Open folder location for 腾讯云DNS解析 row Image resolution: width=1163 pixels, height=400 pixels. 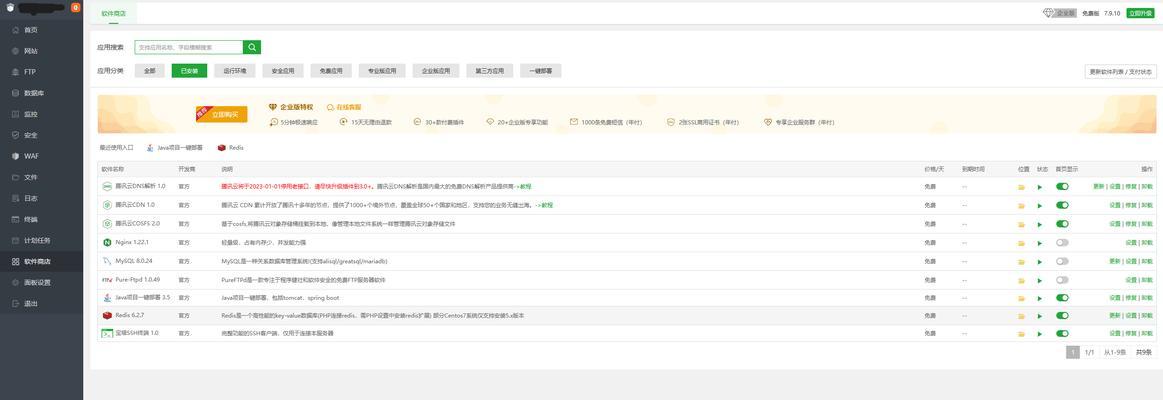[x=1021, y=187]
